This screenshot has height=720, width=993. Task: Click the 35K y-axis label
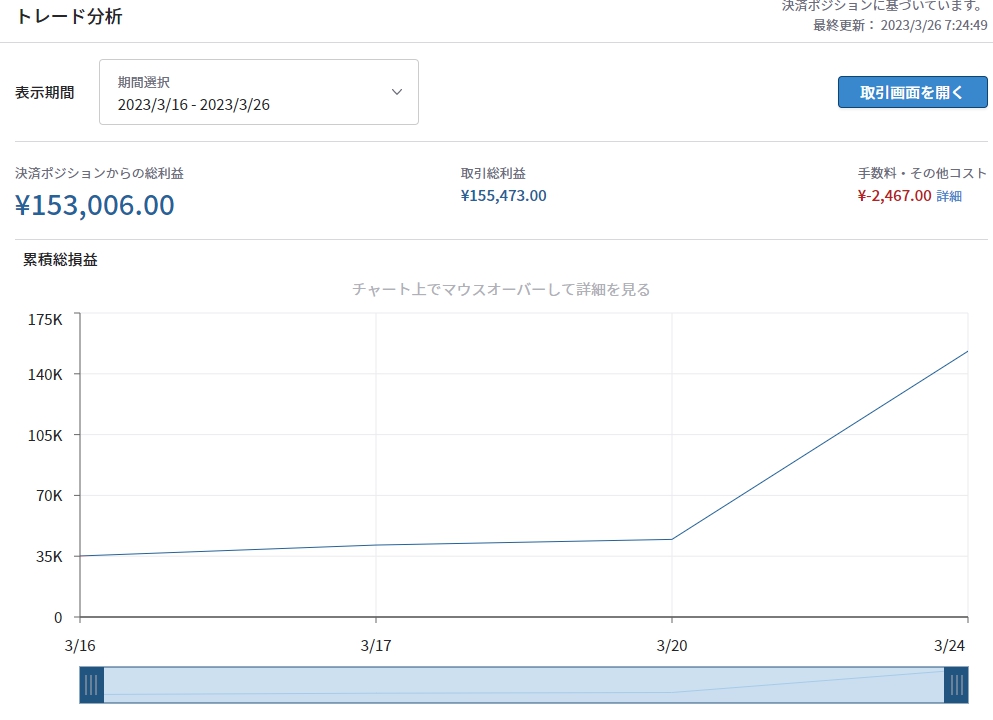click(x=48, y=556)
